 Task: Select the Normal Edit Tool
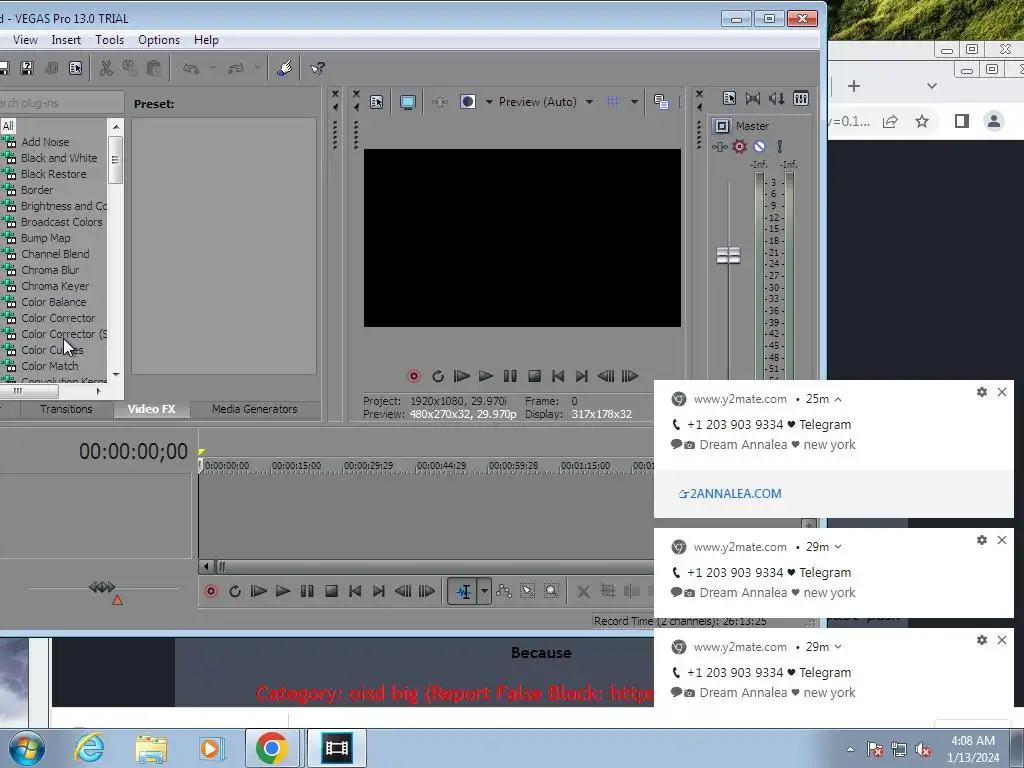(x=463, y=592)
